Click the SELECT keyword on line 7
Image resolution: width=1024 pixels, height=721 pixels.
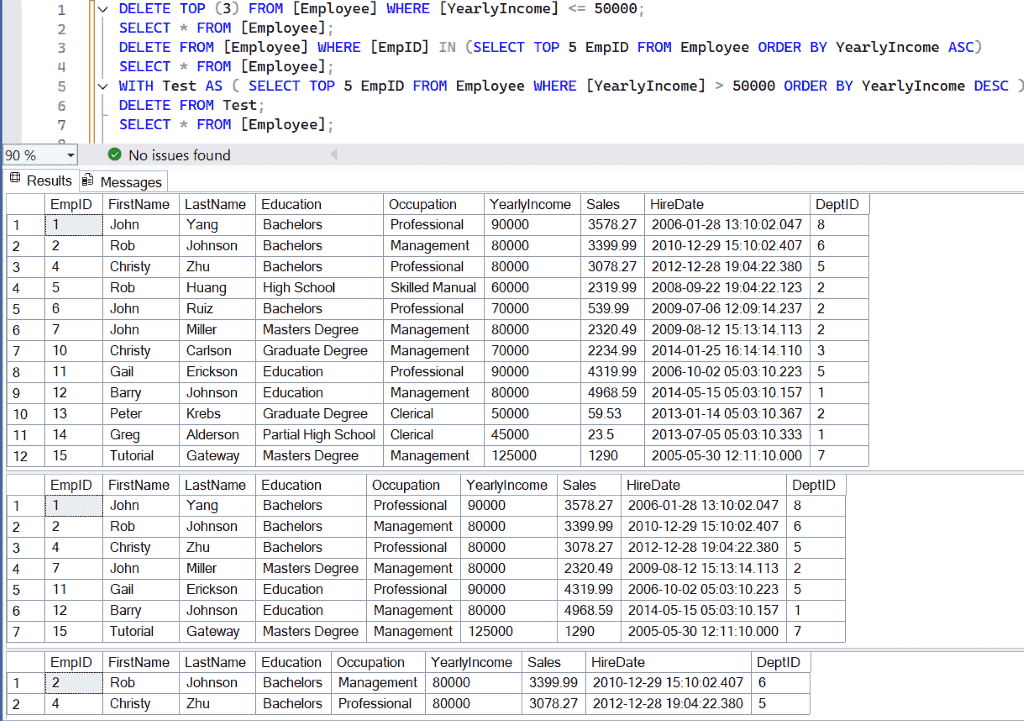144,123
